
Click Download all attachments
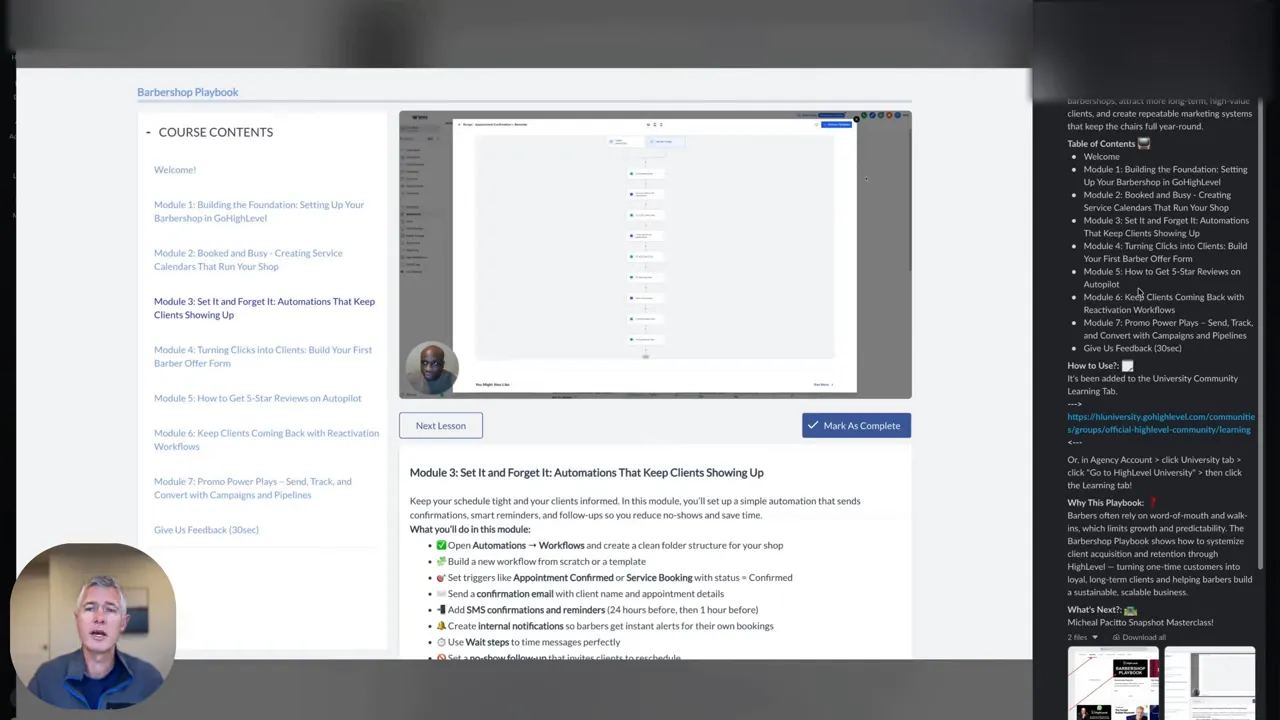point(1138,637)
